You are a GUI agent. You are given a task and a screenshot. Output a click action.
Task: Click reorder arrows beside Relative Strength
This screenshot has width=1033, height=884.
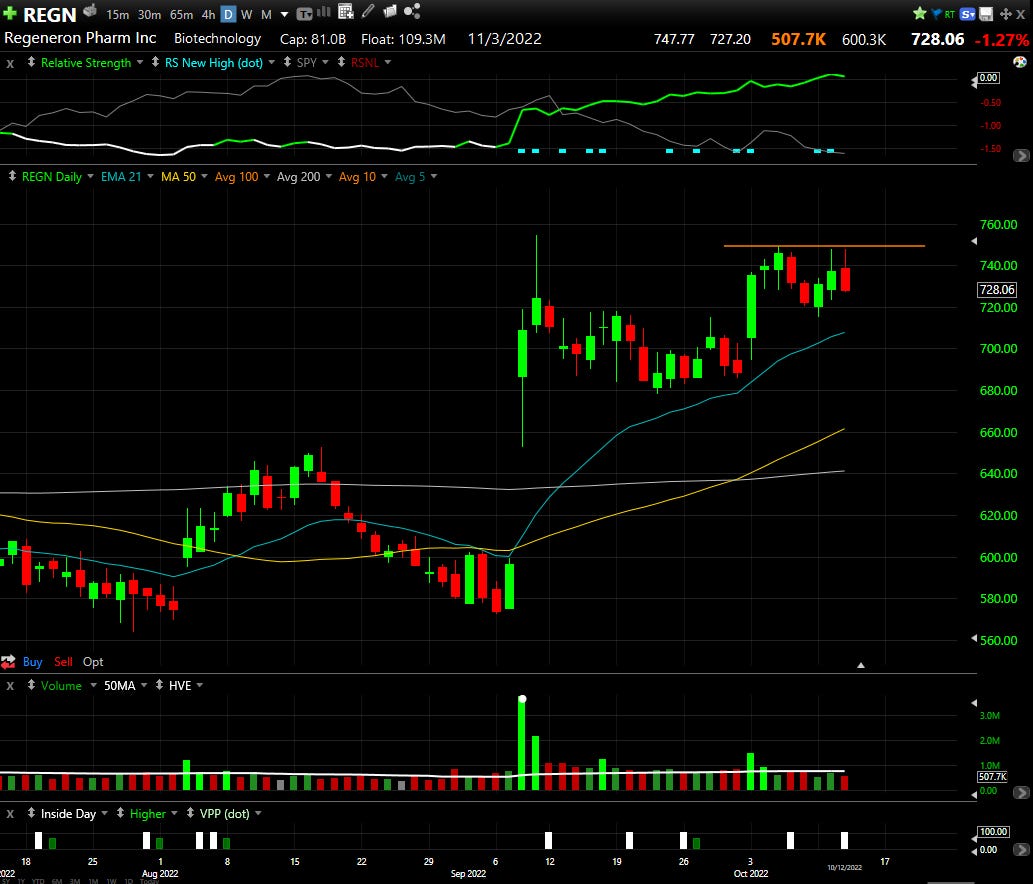coord(31,62)
